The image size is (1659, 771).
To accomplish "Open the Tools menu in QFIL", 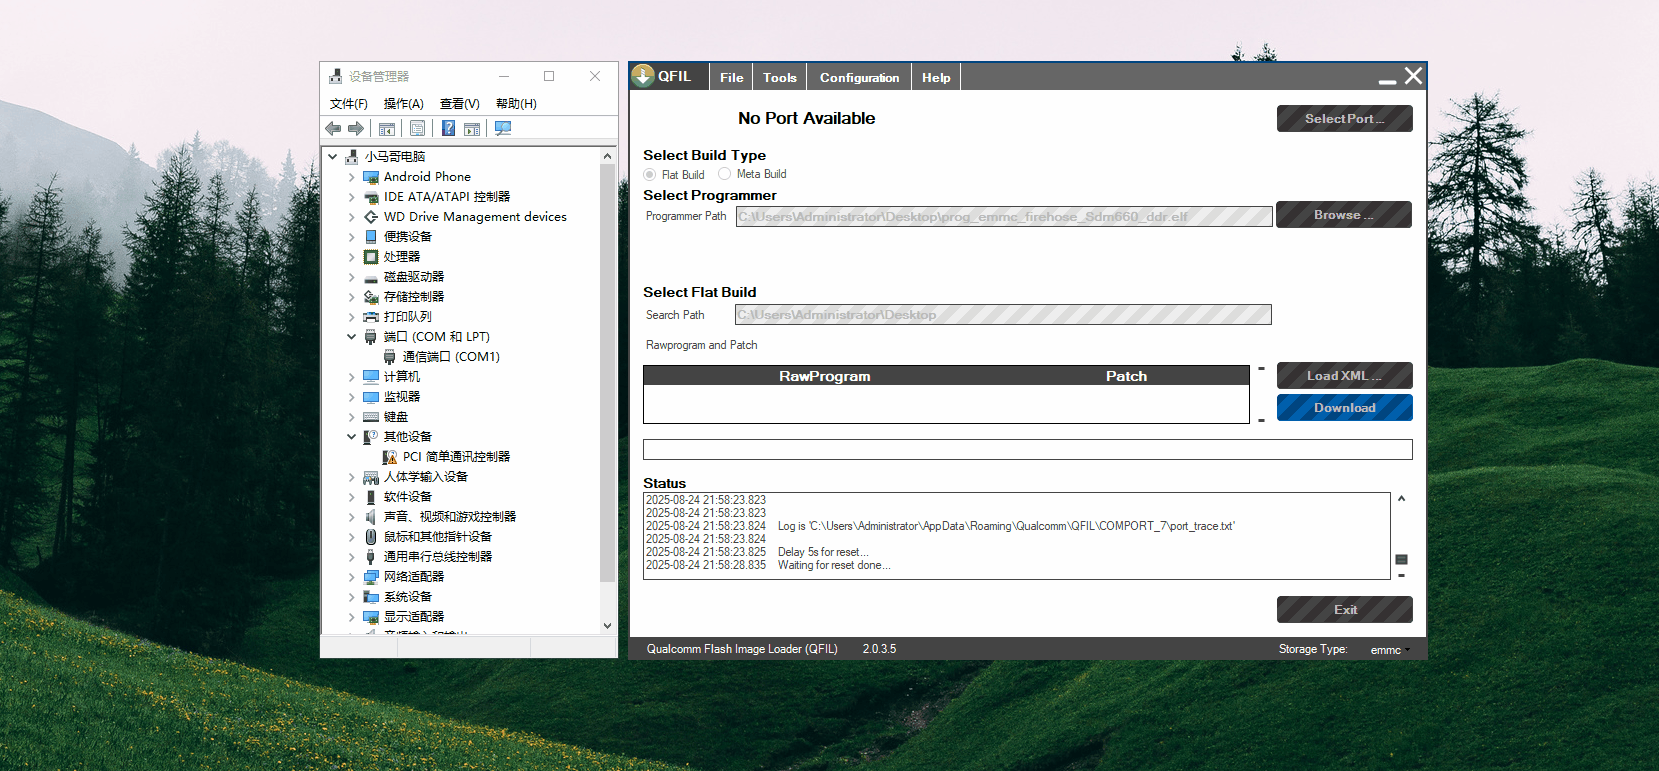I will [780, 77].
